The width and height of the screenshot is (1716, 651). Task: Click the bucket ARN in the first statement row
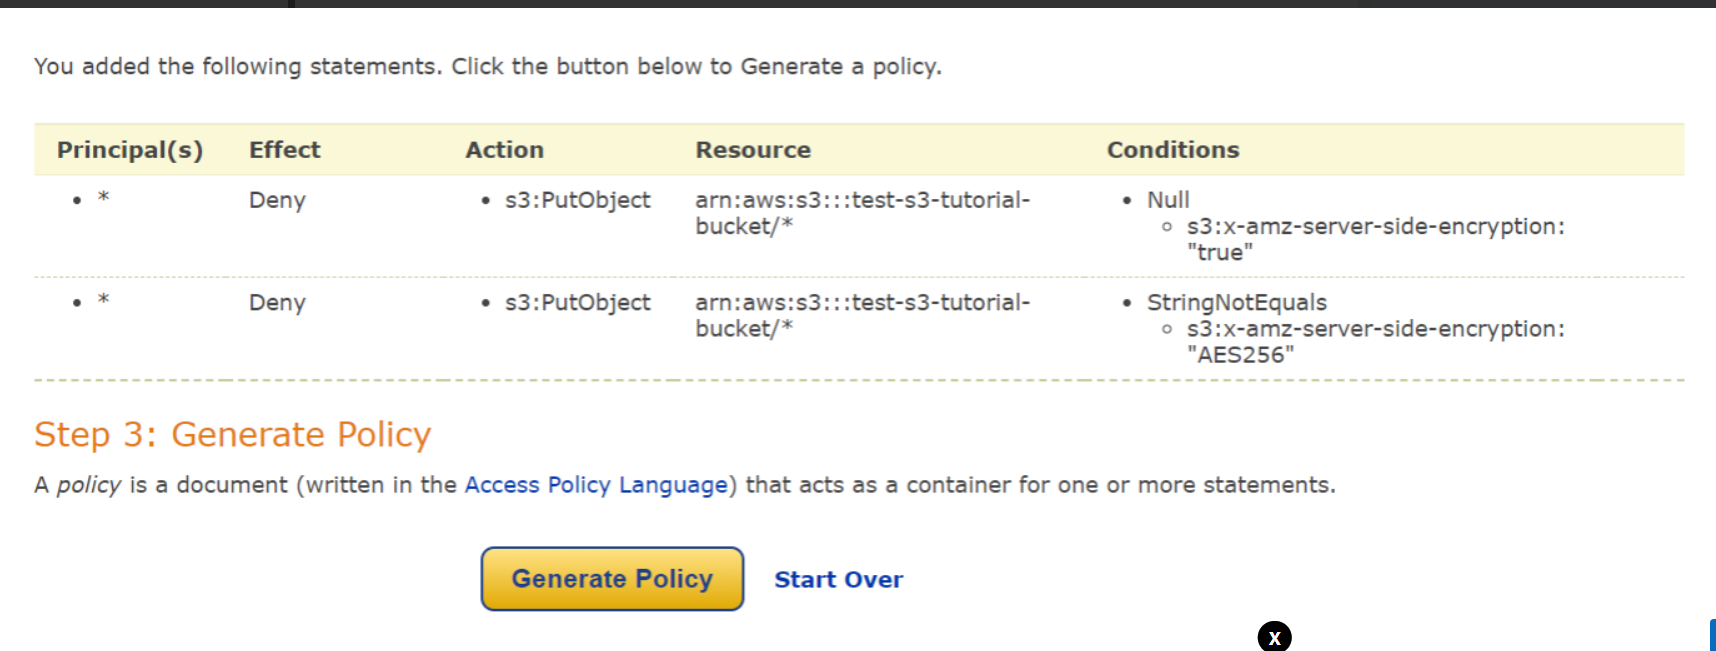[x=862, y=213]
